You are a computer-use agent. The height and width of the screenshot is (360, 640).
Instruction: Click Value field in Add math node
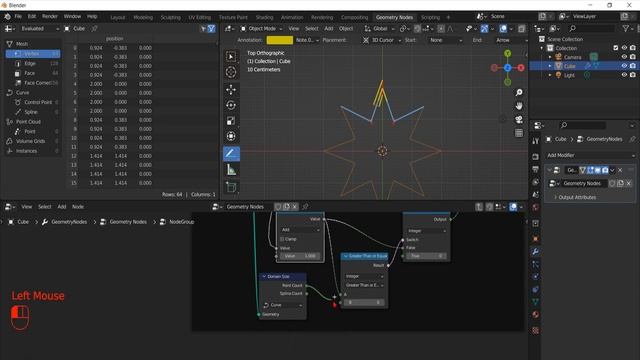[x=300, y=256]
